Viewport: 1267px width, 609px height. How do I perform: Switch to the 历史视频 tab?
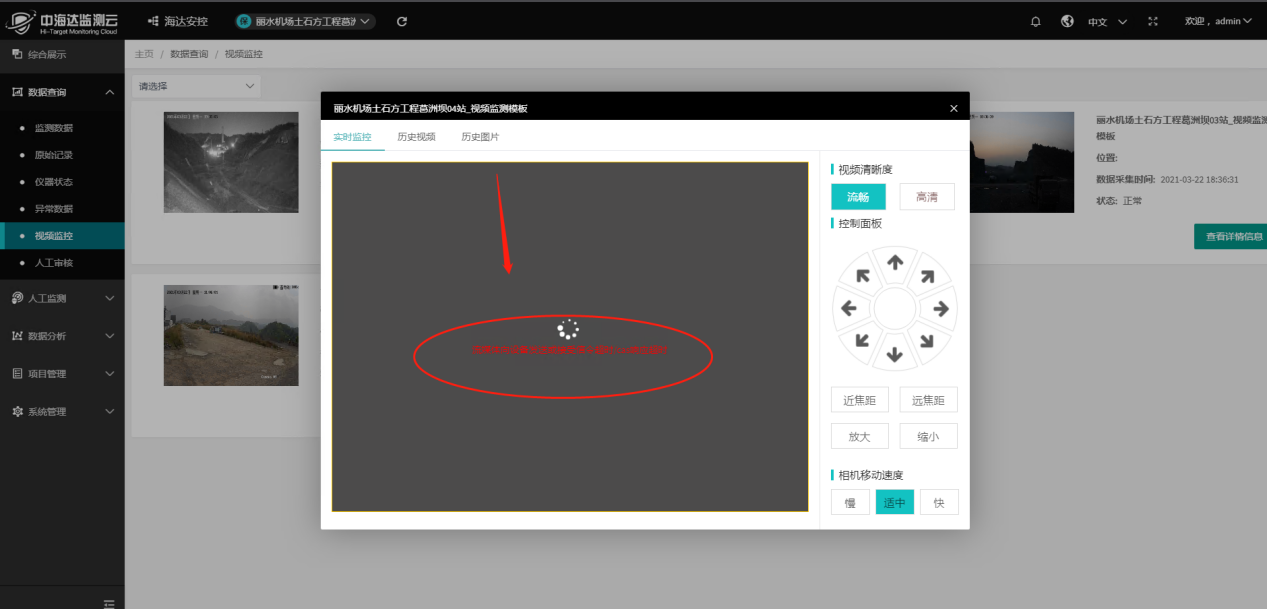pos(416,136)
